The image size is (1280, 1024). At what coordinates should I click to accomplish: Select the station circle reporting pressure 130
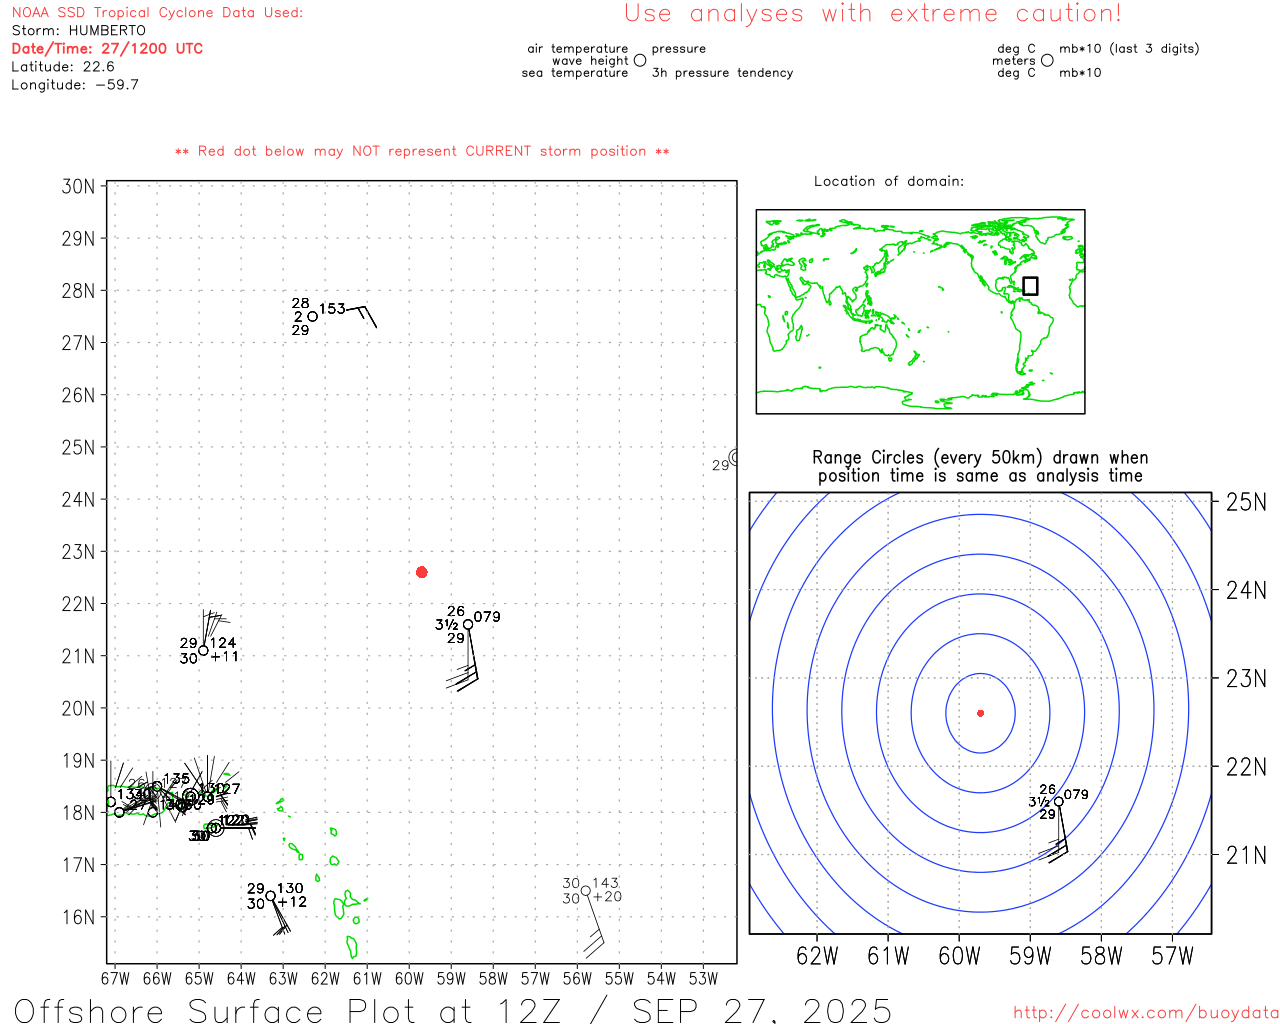[x=270, y=896]
